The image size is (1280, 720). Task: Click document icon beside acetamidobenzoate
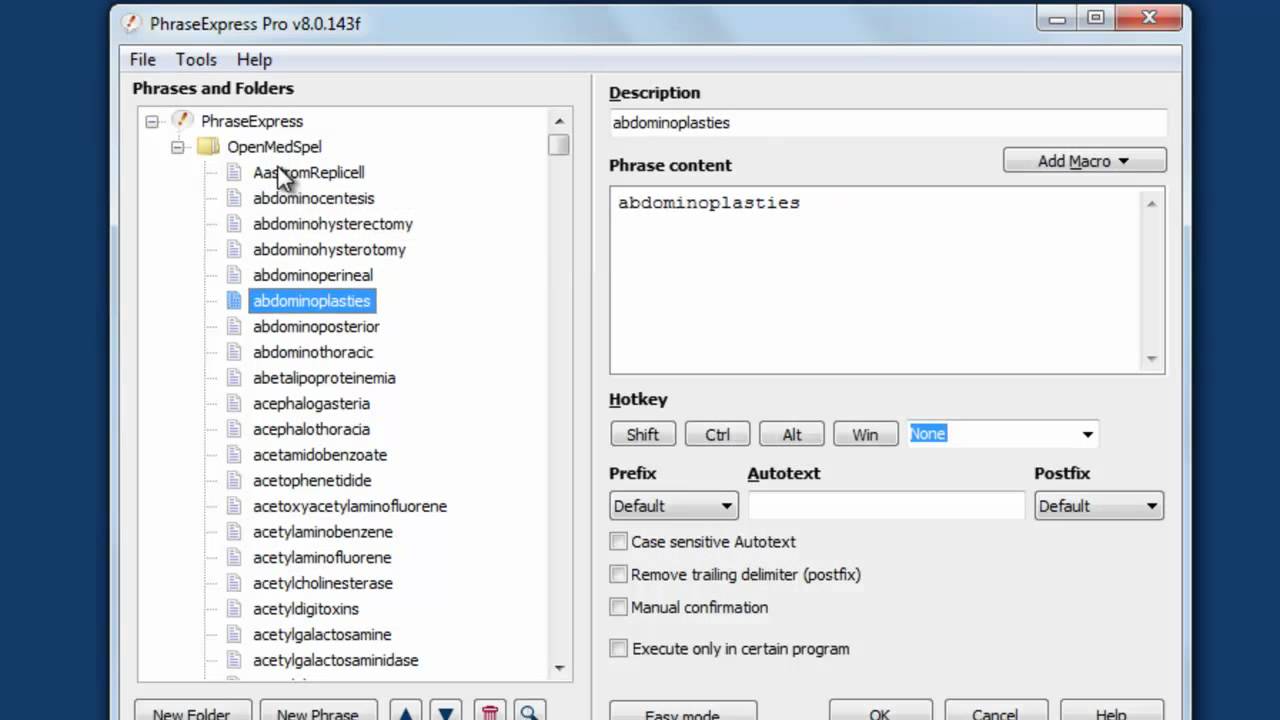click(x=234, y=455)
